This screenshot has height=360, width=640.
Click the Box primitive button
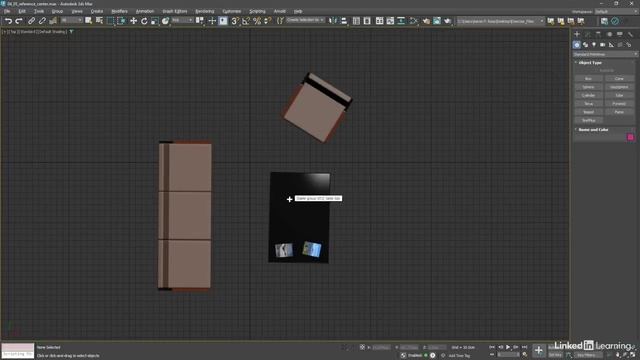(x=588, y=78)
